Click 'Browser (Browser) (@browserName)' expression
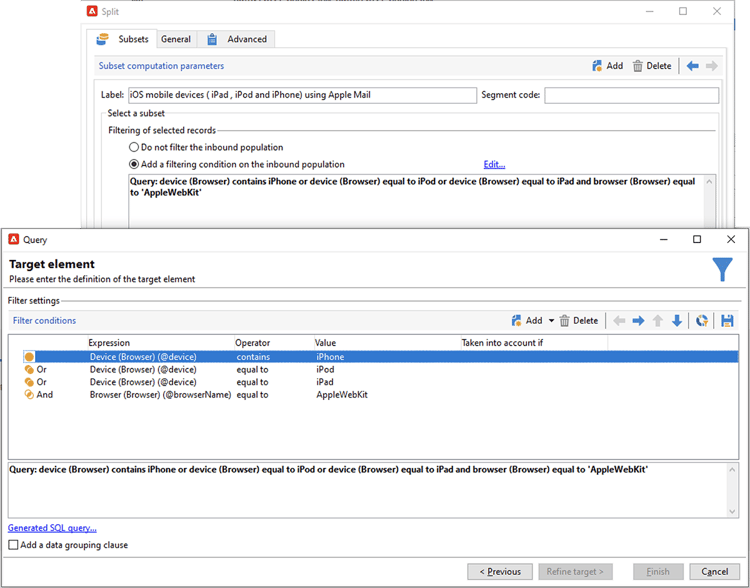This screenshot has height=588, width=750. click(161, 395)
